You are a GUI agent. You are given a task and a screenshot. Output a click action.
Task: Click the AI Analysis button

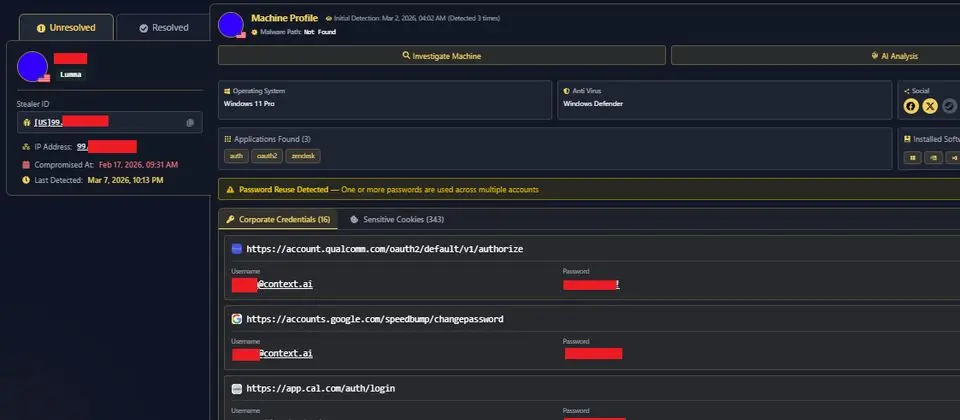pos(816,56)
